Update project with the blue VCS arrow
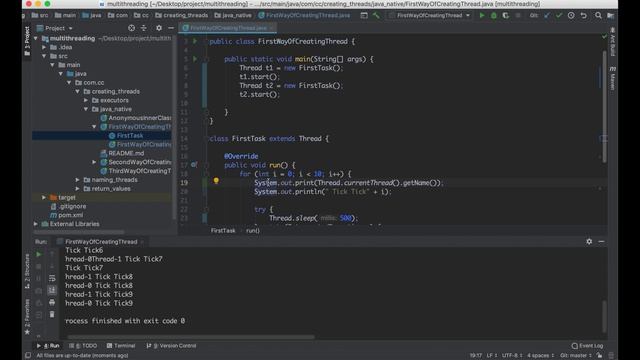Screen dimensions: 640x360 pos(547,16)
